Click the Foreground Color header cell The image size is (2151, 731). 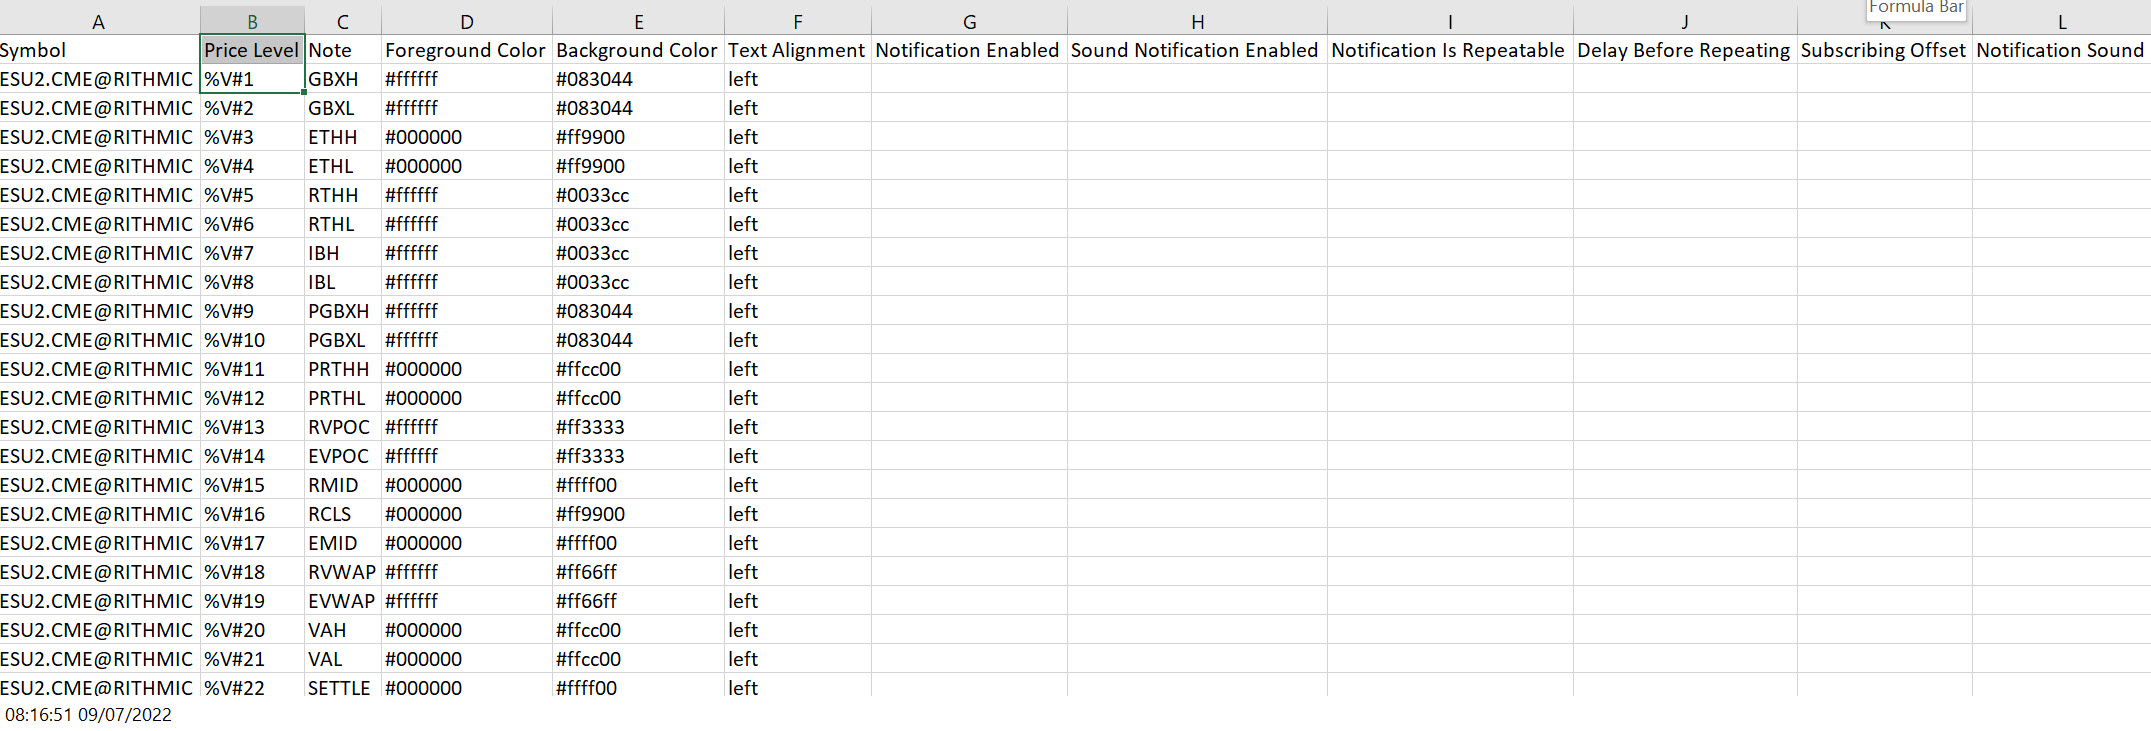coord(467,50)
